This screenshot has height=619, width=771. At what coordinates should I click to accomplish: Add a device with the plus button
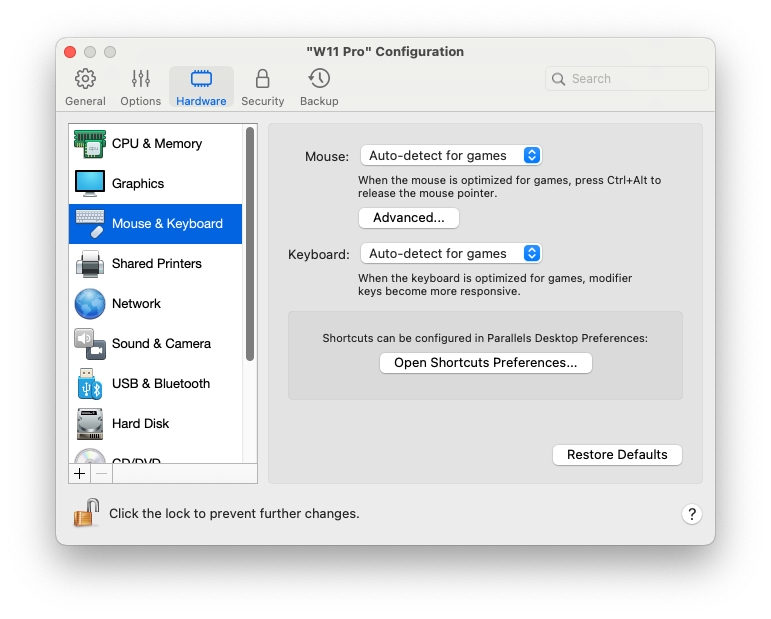point(81,473)
